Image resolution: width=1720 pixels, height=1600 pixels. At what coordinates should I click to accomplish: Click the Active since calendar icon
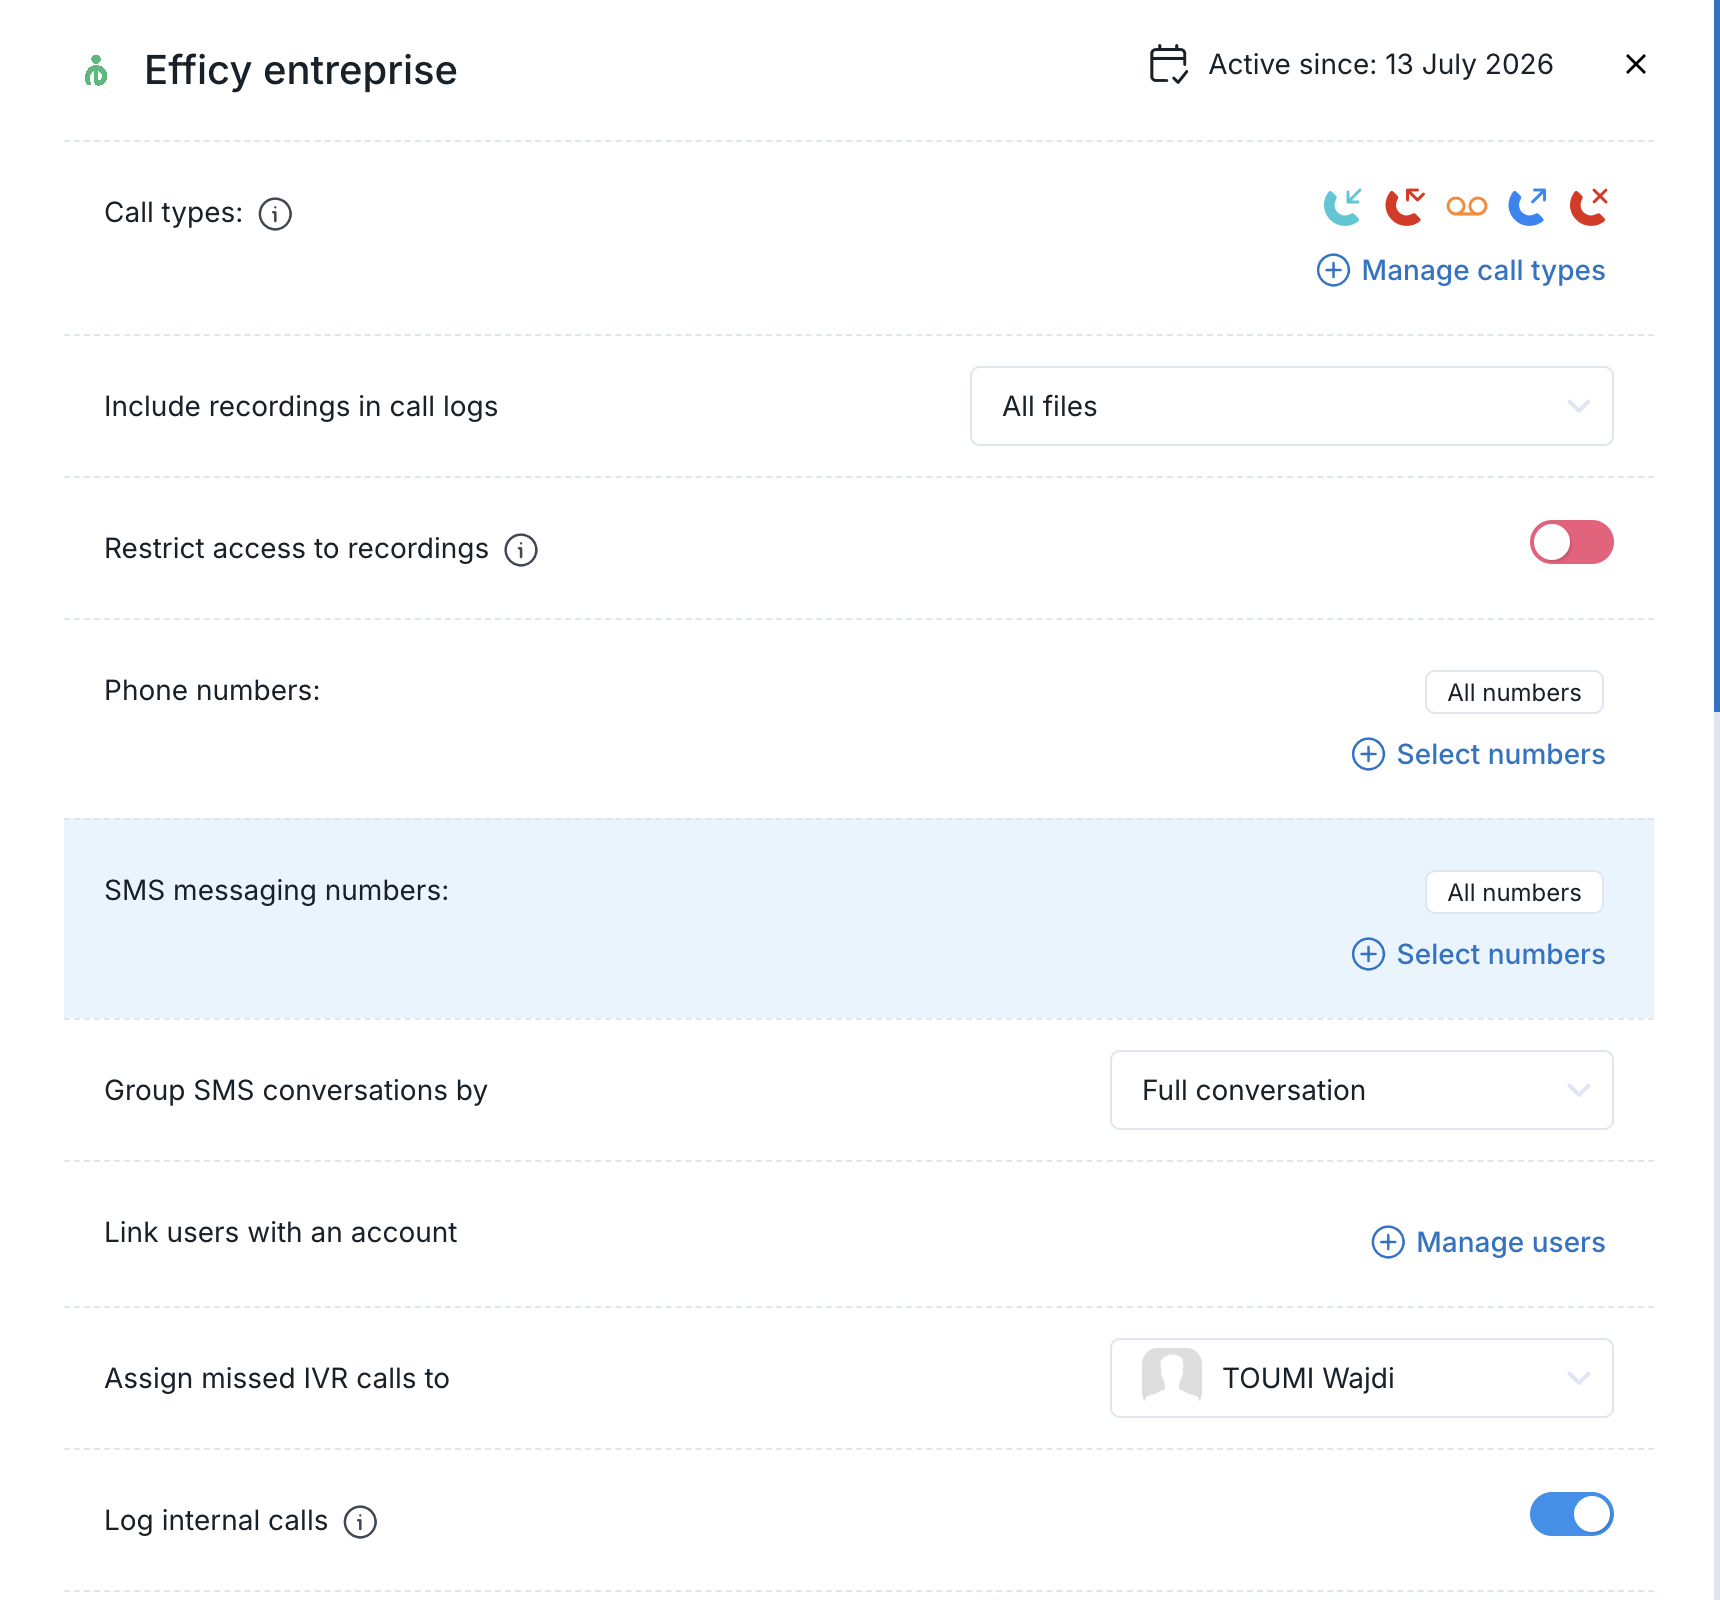click(x=1168, y=64)
